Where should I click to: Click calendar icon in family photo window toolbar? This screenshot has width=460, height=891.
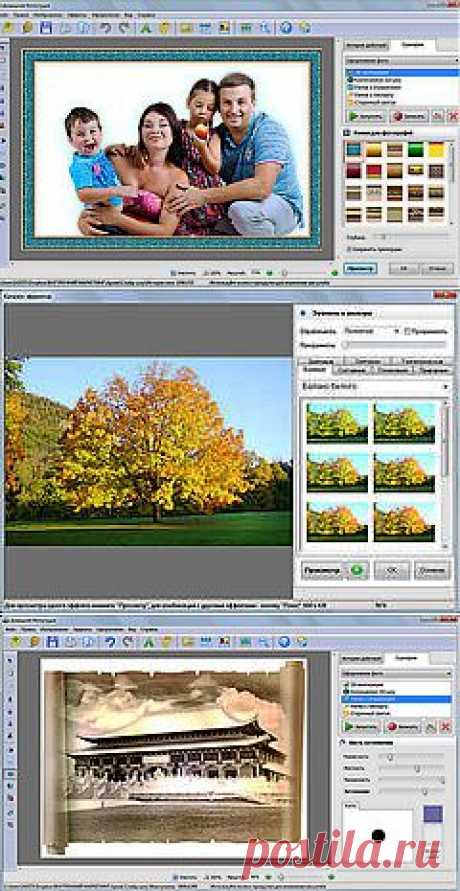pos(205,27)
